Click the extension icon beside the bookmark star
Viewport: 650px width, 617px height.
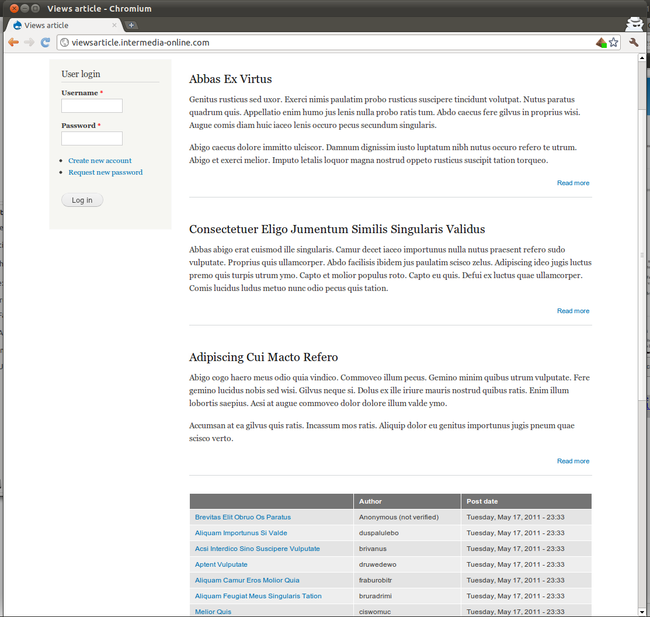[x=601, y=42]
